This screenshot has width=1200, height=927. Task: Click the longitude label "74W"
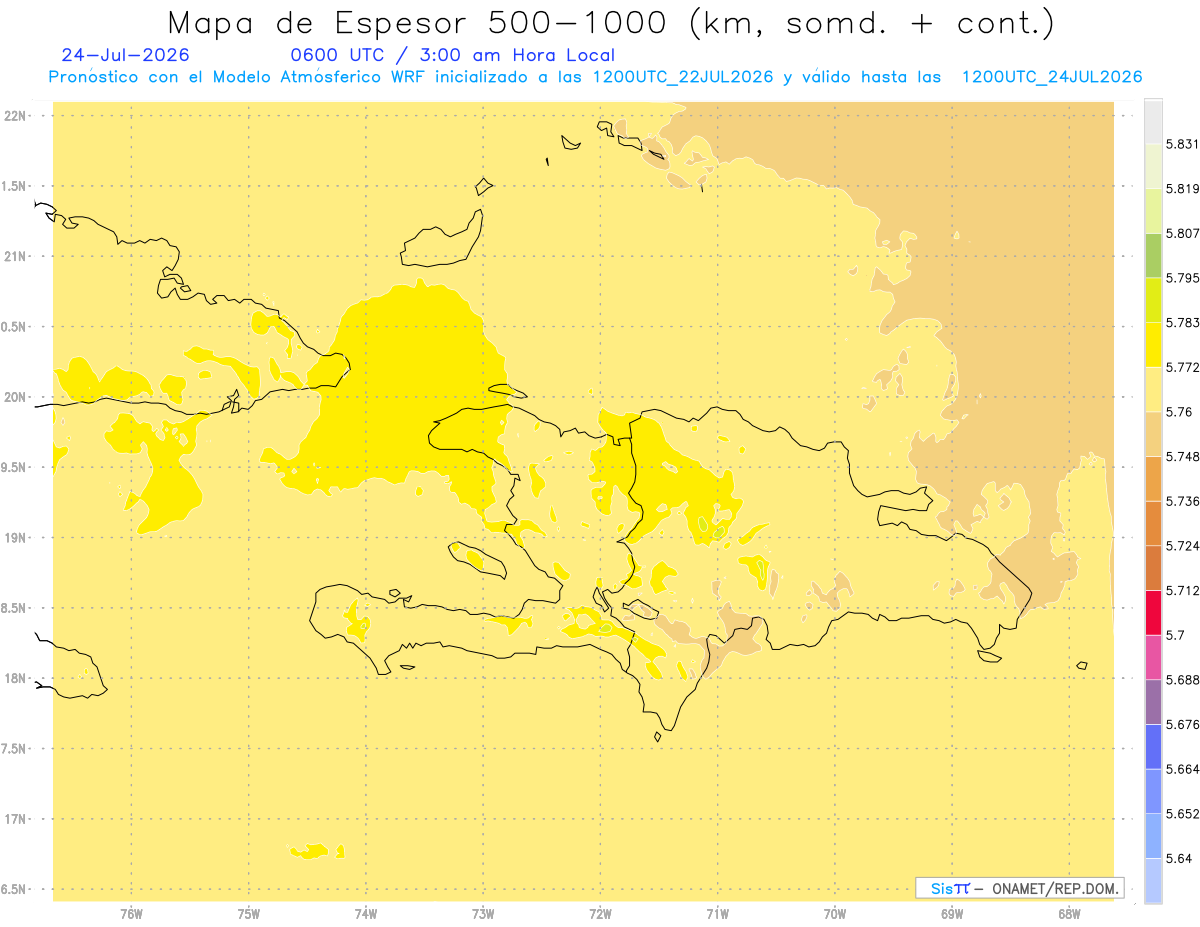[366, 914]
